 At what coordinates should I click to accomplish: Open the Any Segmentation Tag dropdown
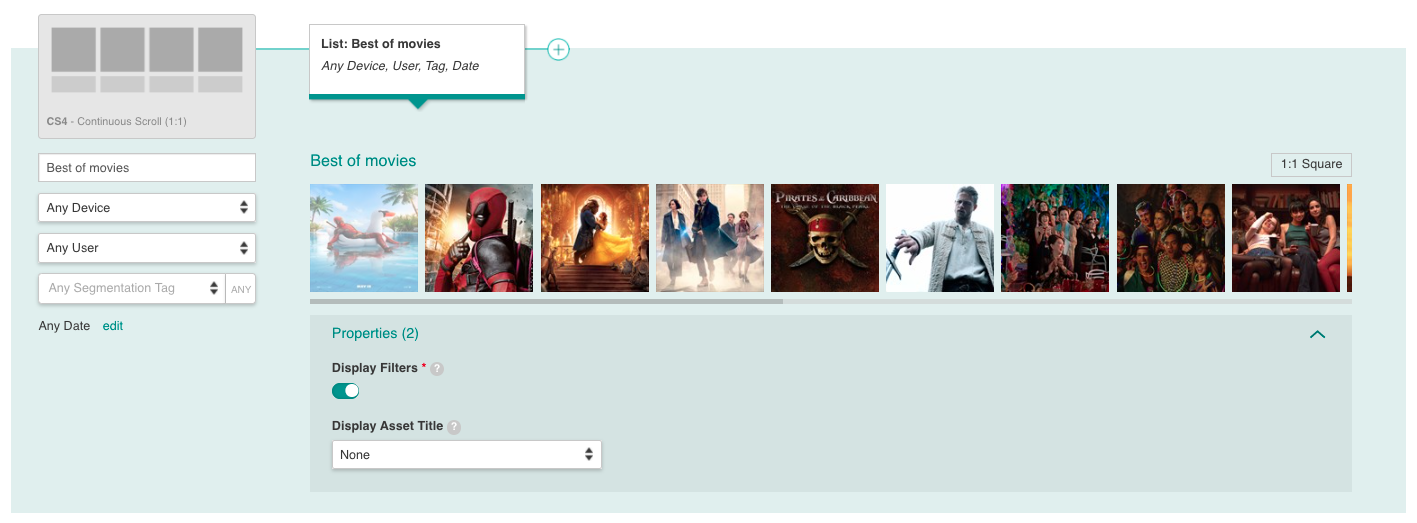pos(132,288)
